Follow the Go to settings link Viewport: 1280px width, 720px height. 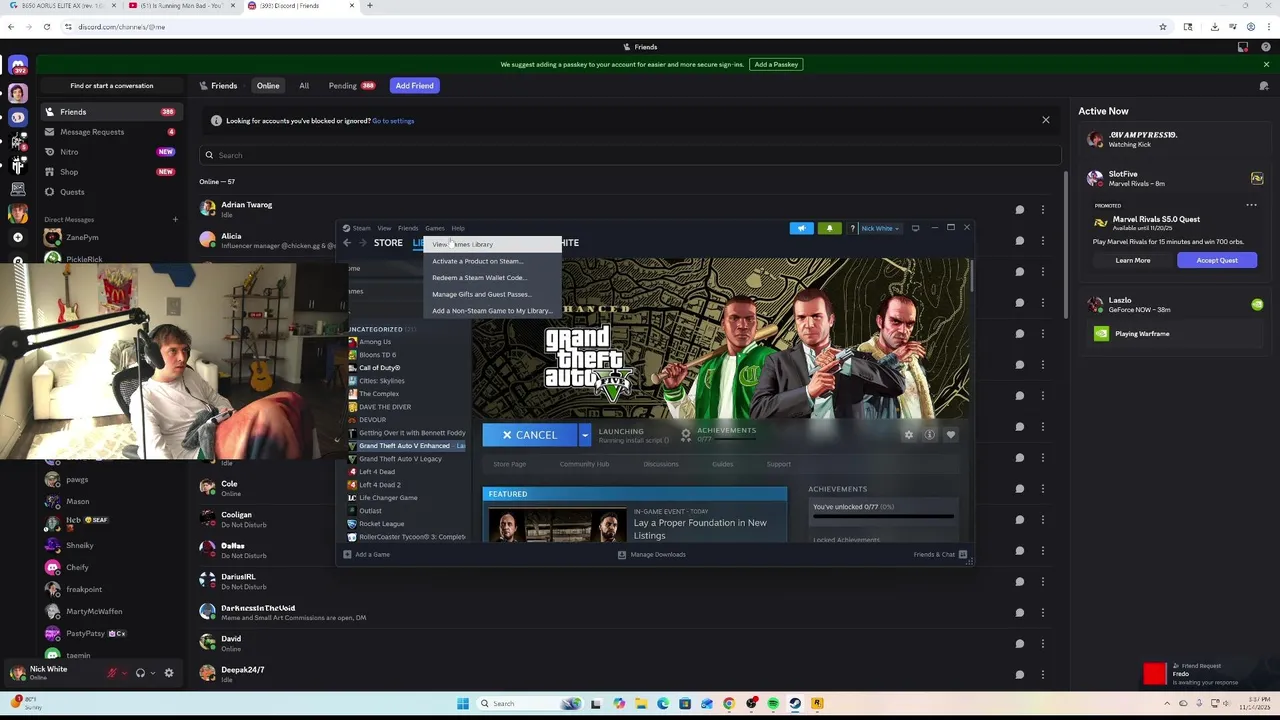393,121
